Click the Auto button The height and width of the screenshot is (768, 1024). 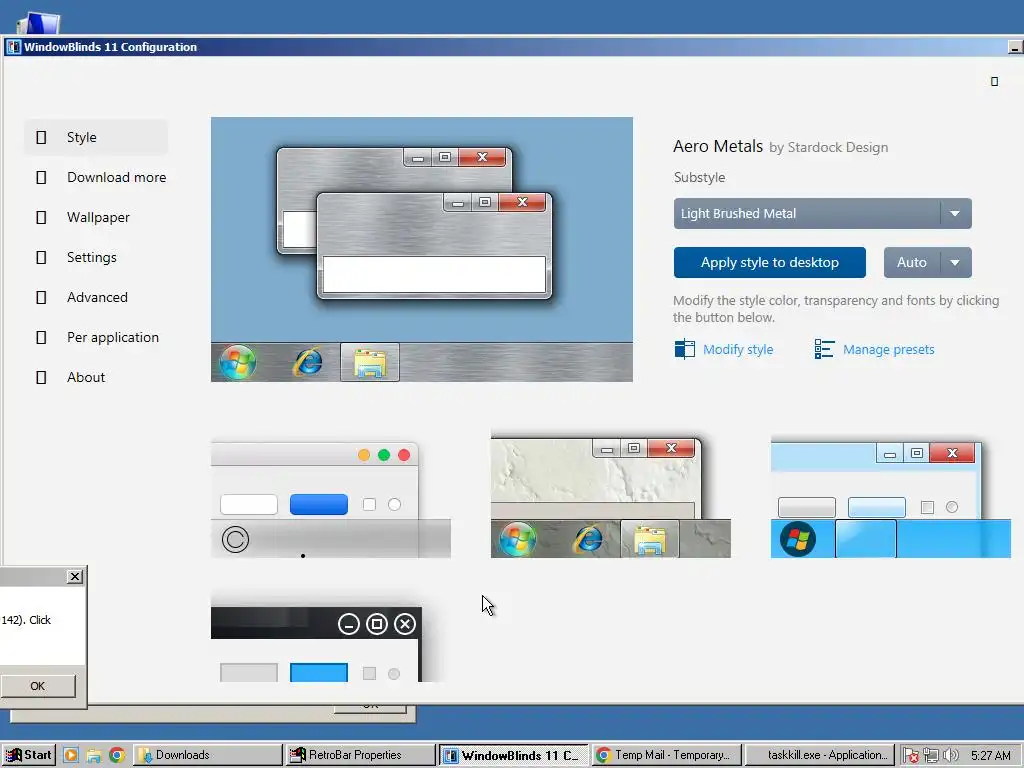click(x=912, y=263)
